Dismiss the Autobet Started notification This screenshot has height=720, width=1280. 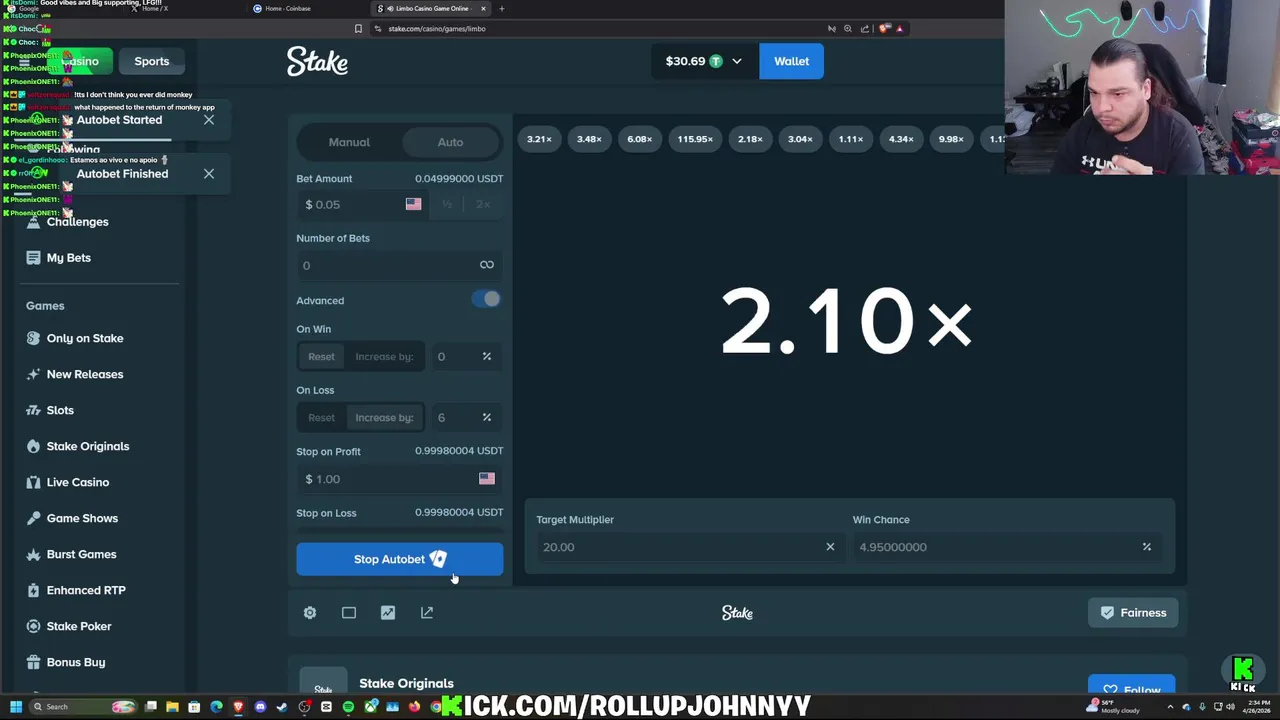(209, 120)
